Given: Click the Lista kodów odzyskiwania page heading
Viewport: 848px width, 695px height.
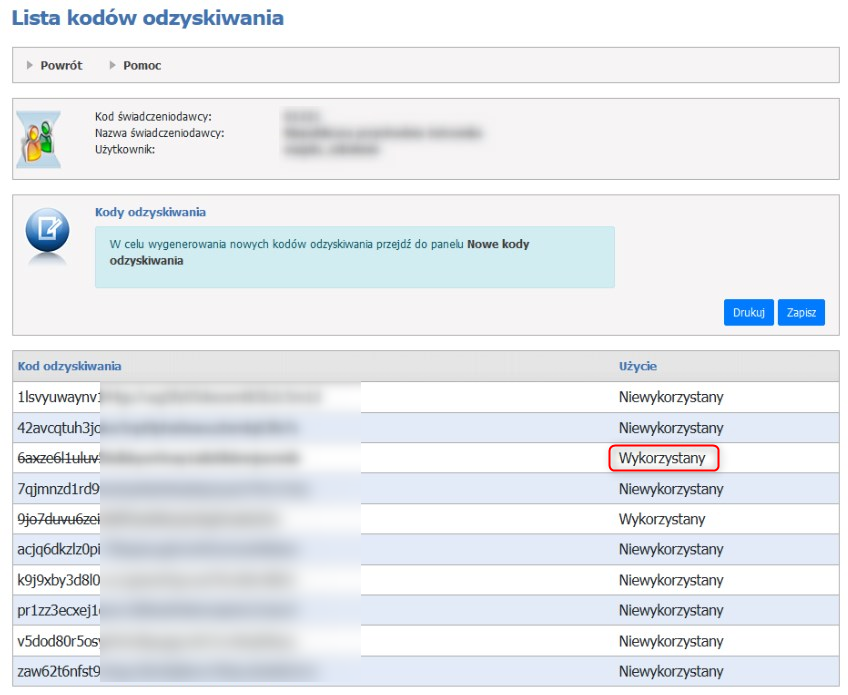Looking at the screenshot, I should [x=147, y=18].
